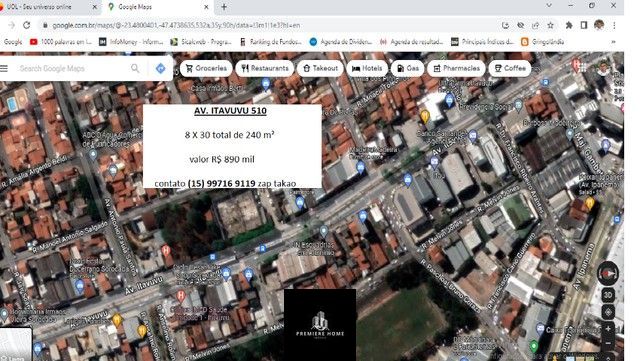Filter map by Hotels

point(367,68)
